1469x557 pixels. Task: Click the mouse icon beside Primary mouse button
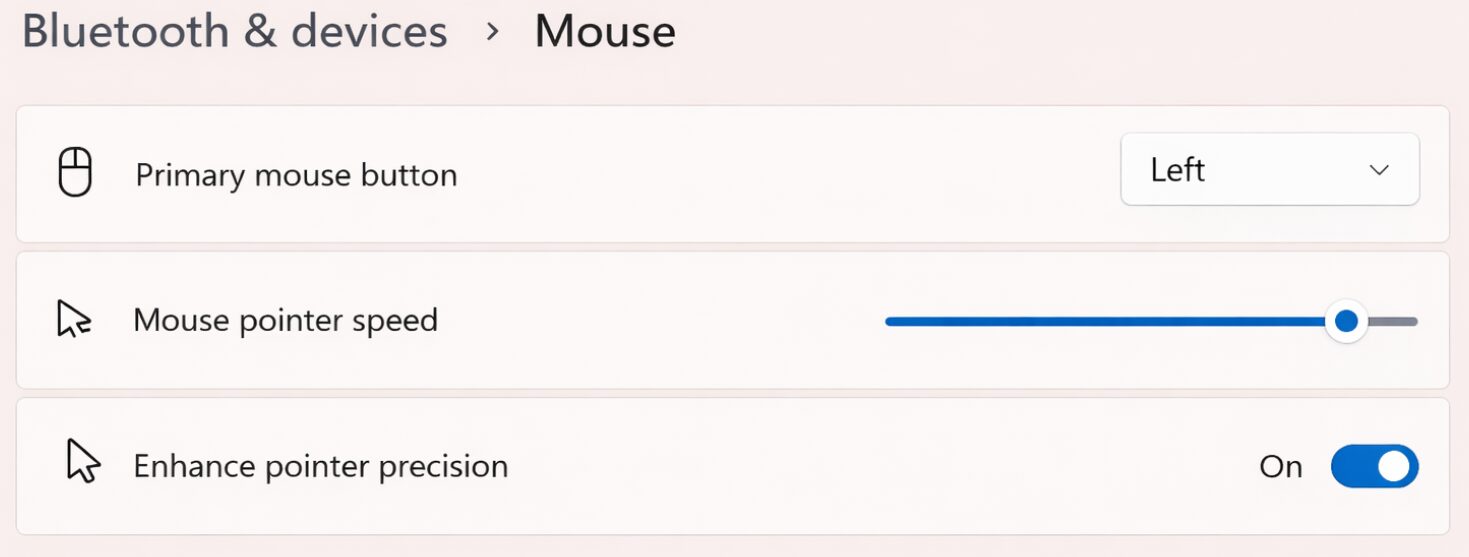coord(75,173)
